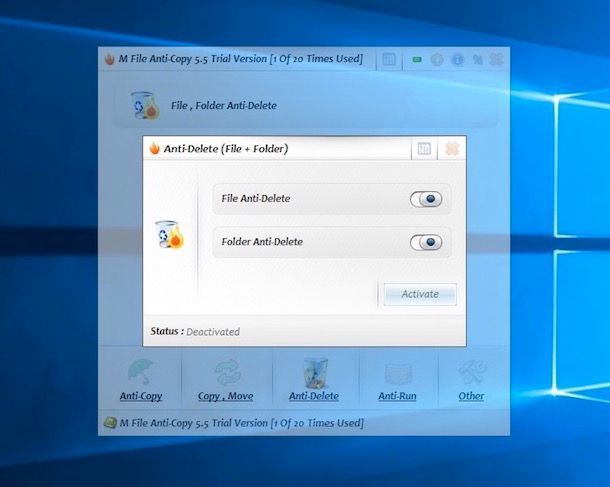610x487 pixels.
Task: Open the Other tools tab
Action: pyautogui.click(x=471, y=380)
